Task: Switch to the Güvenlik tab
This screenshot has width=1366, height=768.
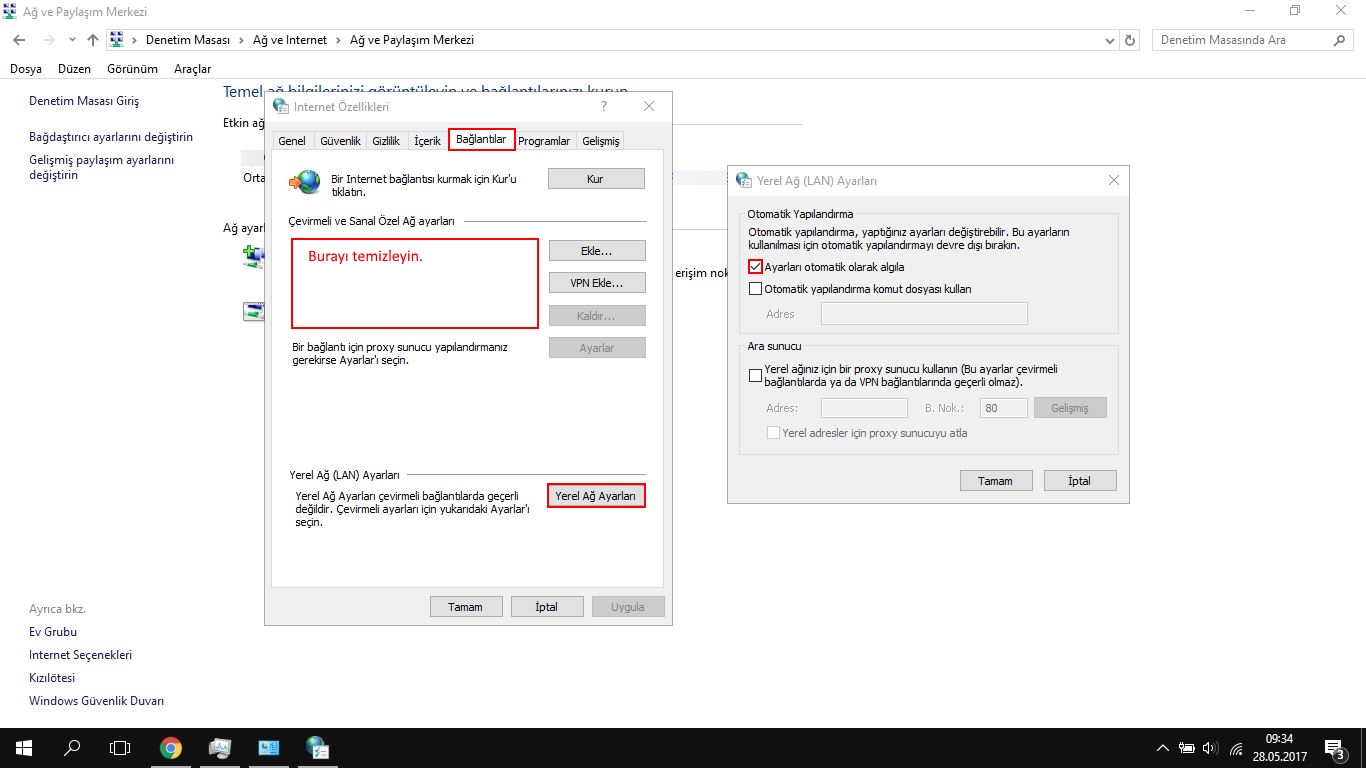Action: pos(340,141)
